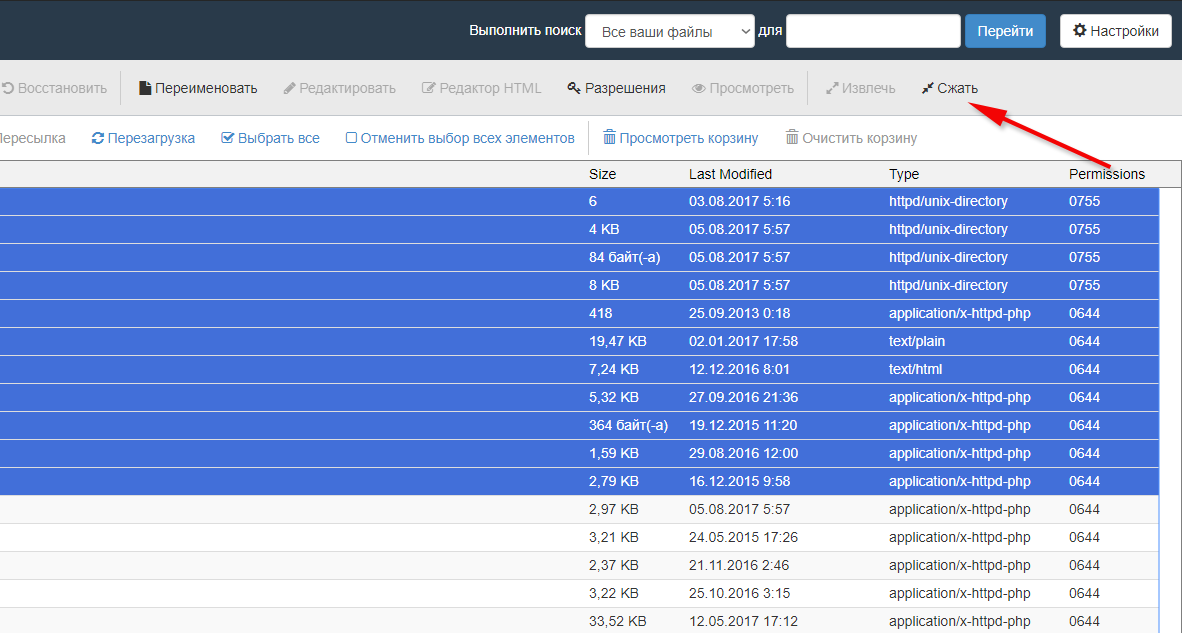This screenshot has width=1182, height=633.
Task: Click the Reload (Перезагрузка) refresh icon
Action: (98, 138)
